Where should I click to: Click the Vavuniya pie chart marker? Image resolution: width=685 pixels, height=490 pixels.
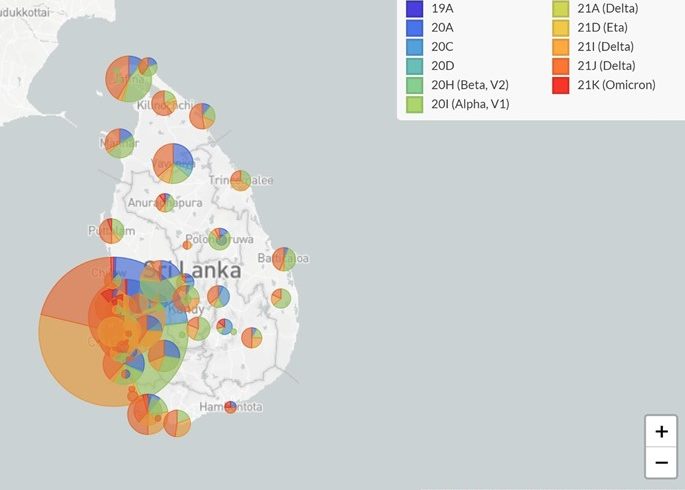pyautogui.click(x=173, y=163)
